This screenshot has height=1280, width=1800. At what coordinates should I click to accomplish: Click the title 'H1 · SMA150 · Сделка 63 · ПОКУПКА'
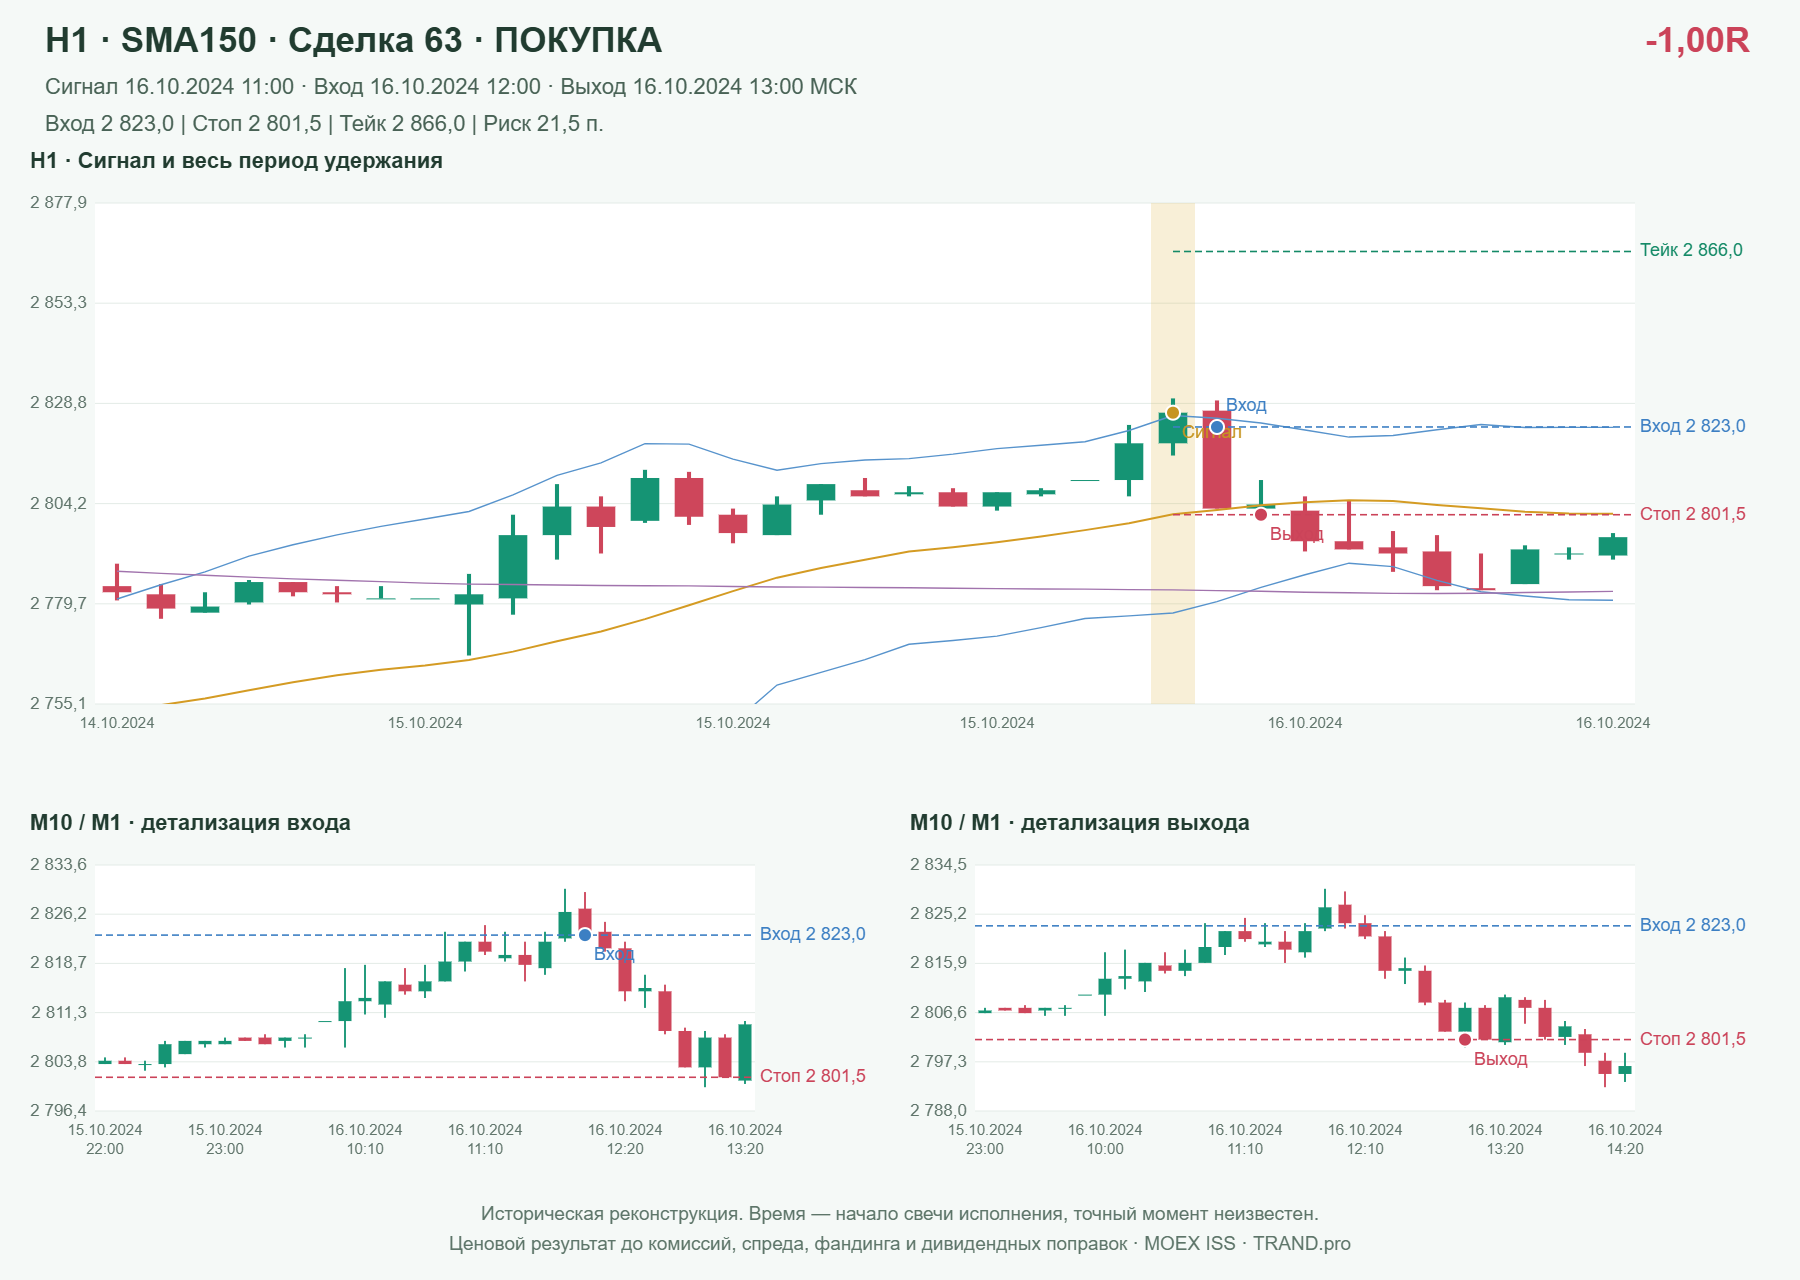[353, 40]
